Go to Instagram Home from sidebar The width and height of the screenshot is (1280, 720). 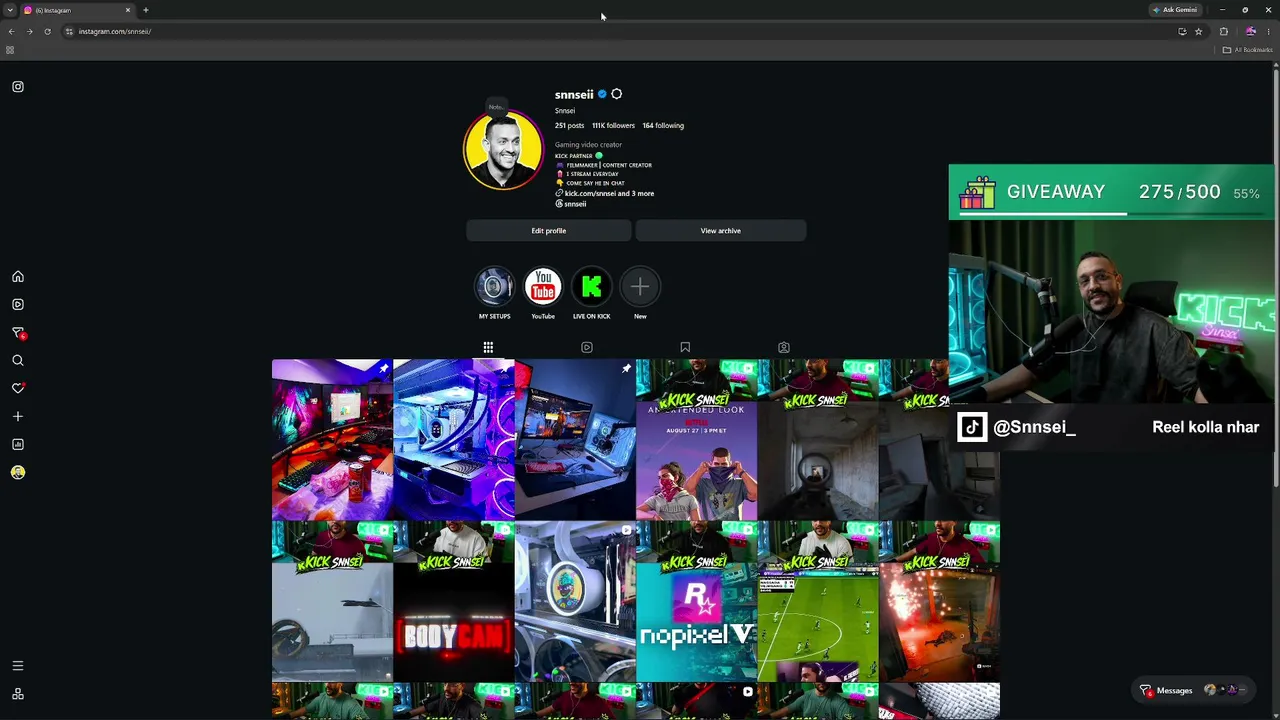coord(18,277)
